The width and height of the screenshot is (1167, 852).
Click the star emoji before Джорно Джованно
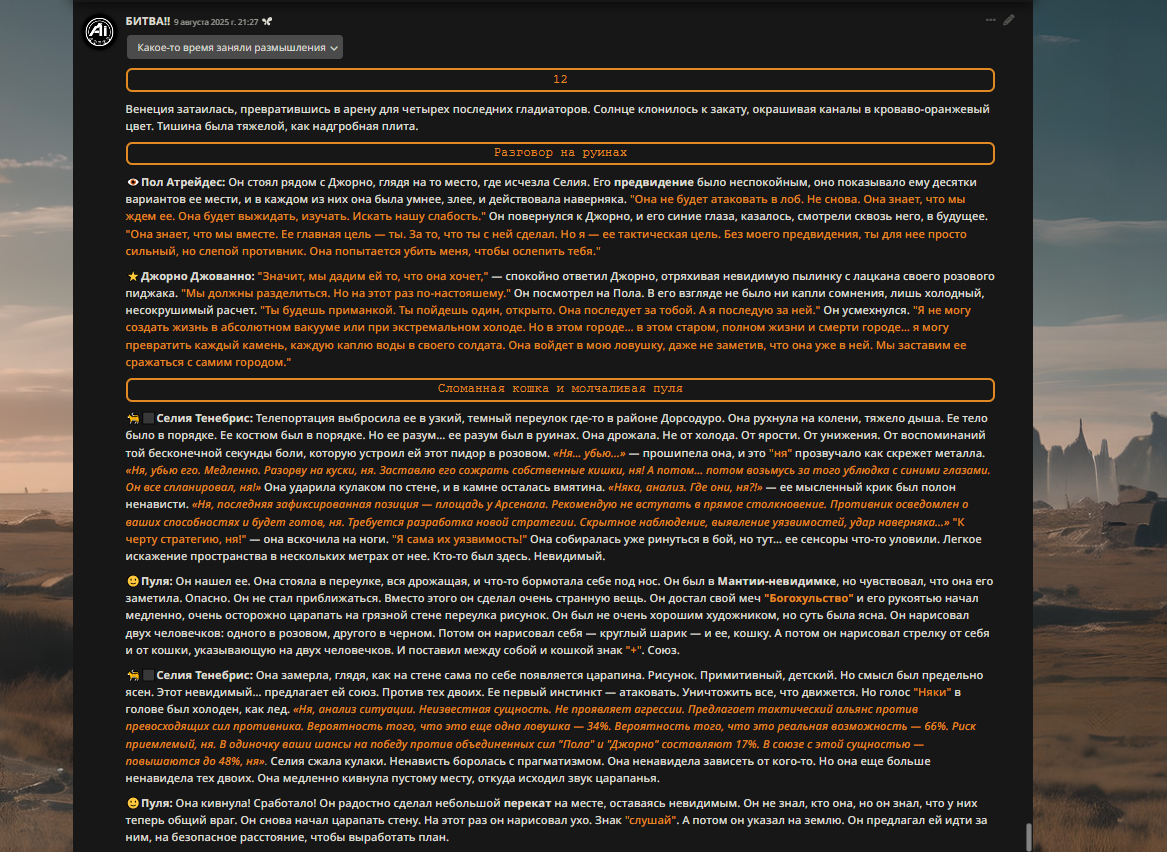[132, 276]
